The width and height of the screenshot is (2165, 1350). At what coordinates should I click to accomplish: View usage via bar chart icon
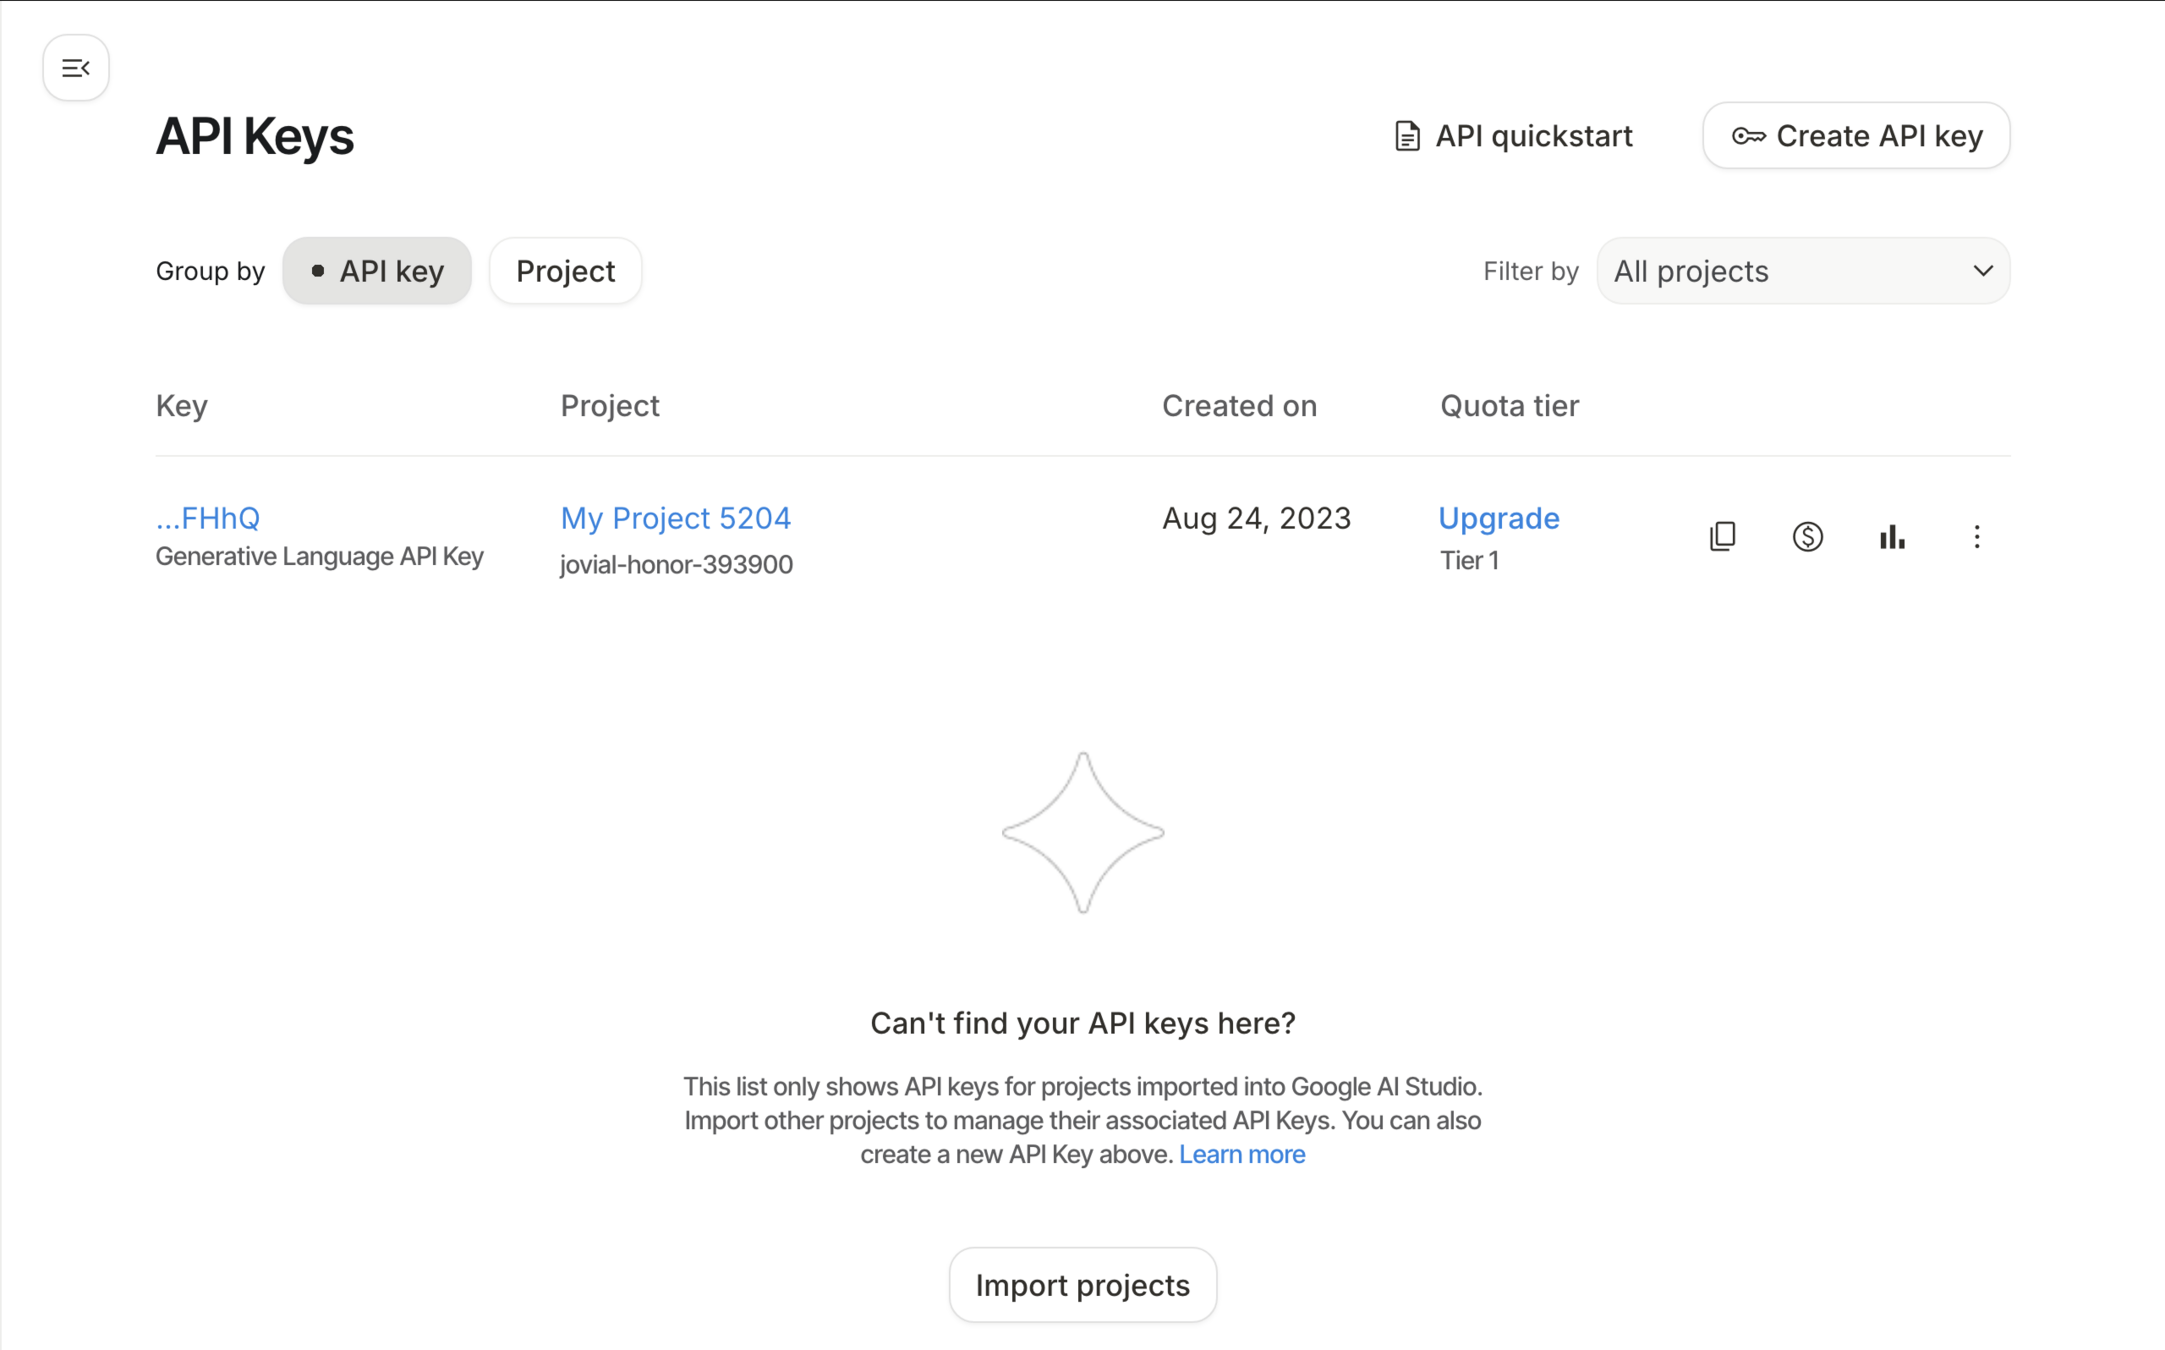click(1892, 537)
